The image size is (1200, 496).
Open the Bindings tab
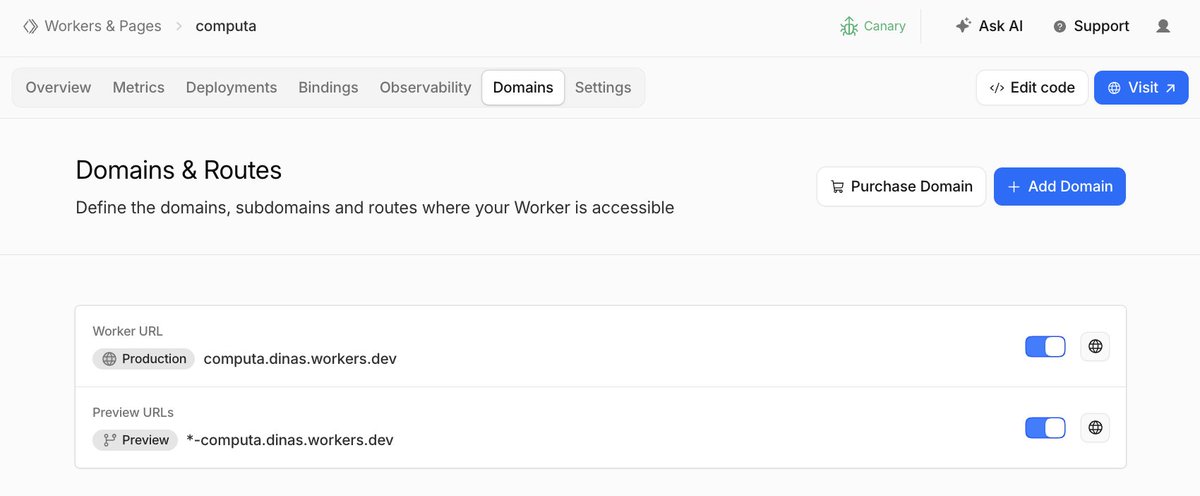coord(328,87)
